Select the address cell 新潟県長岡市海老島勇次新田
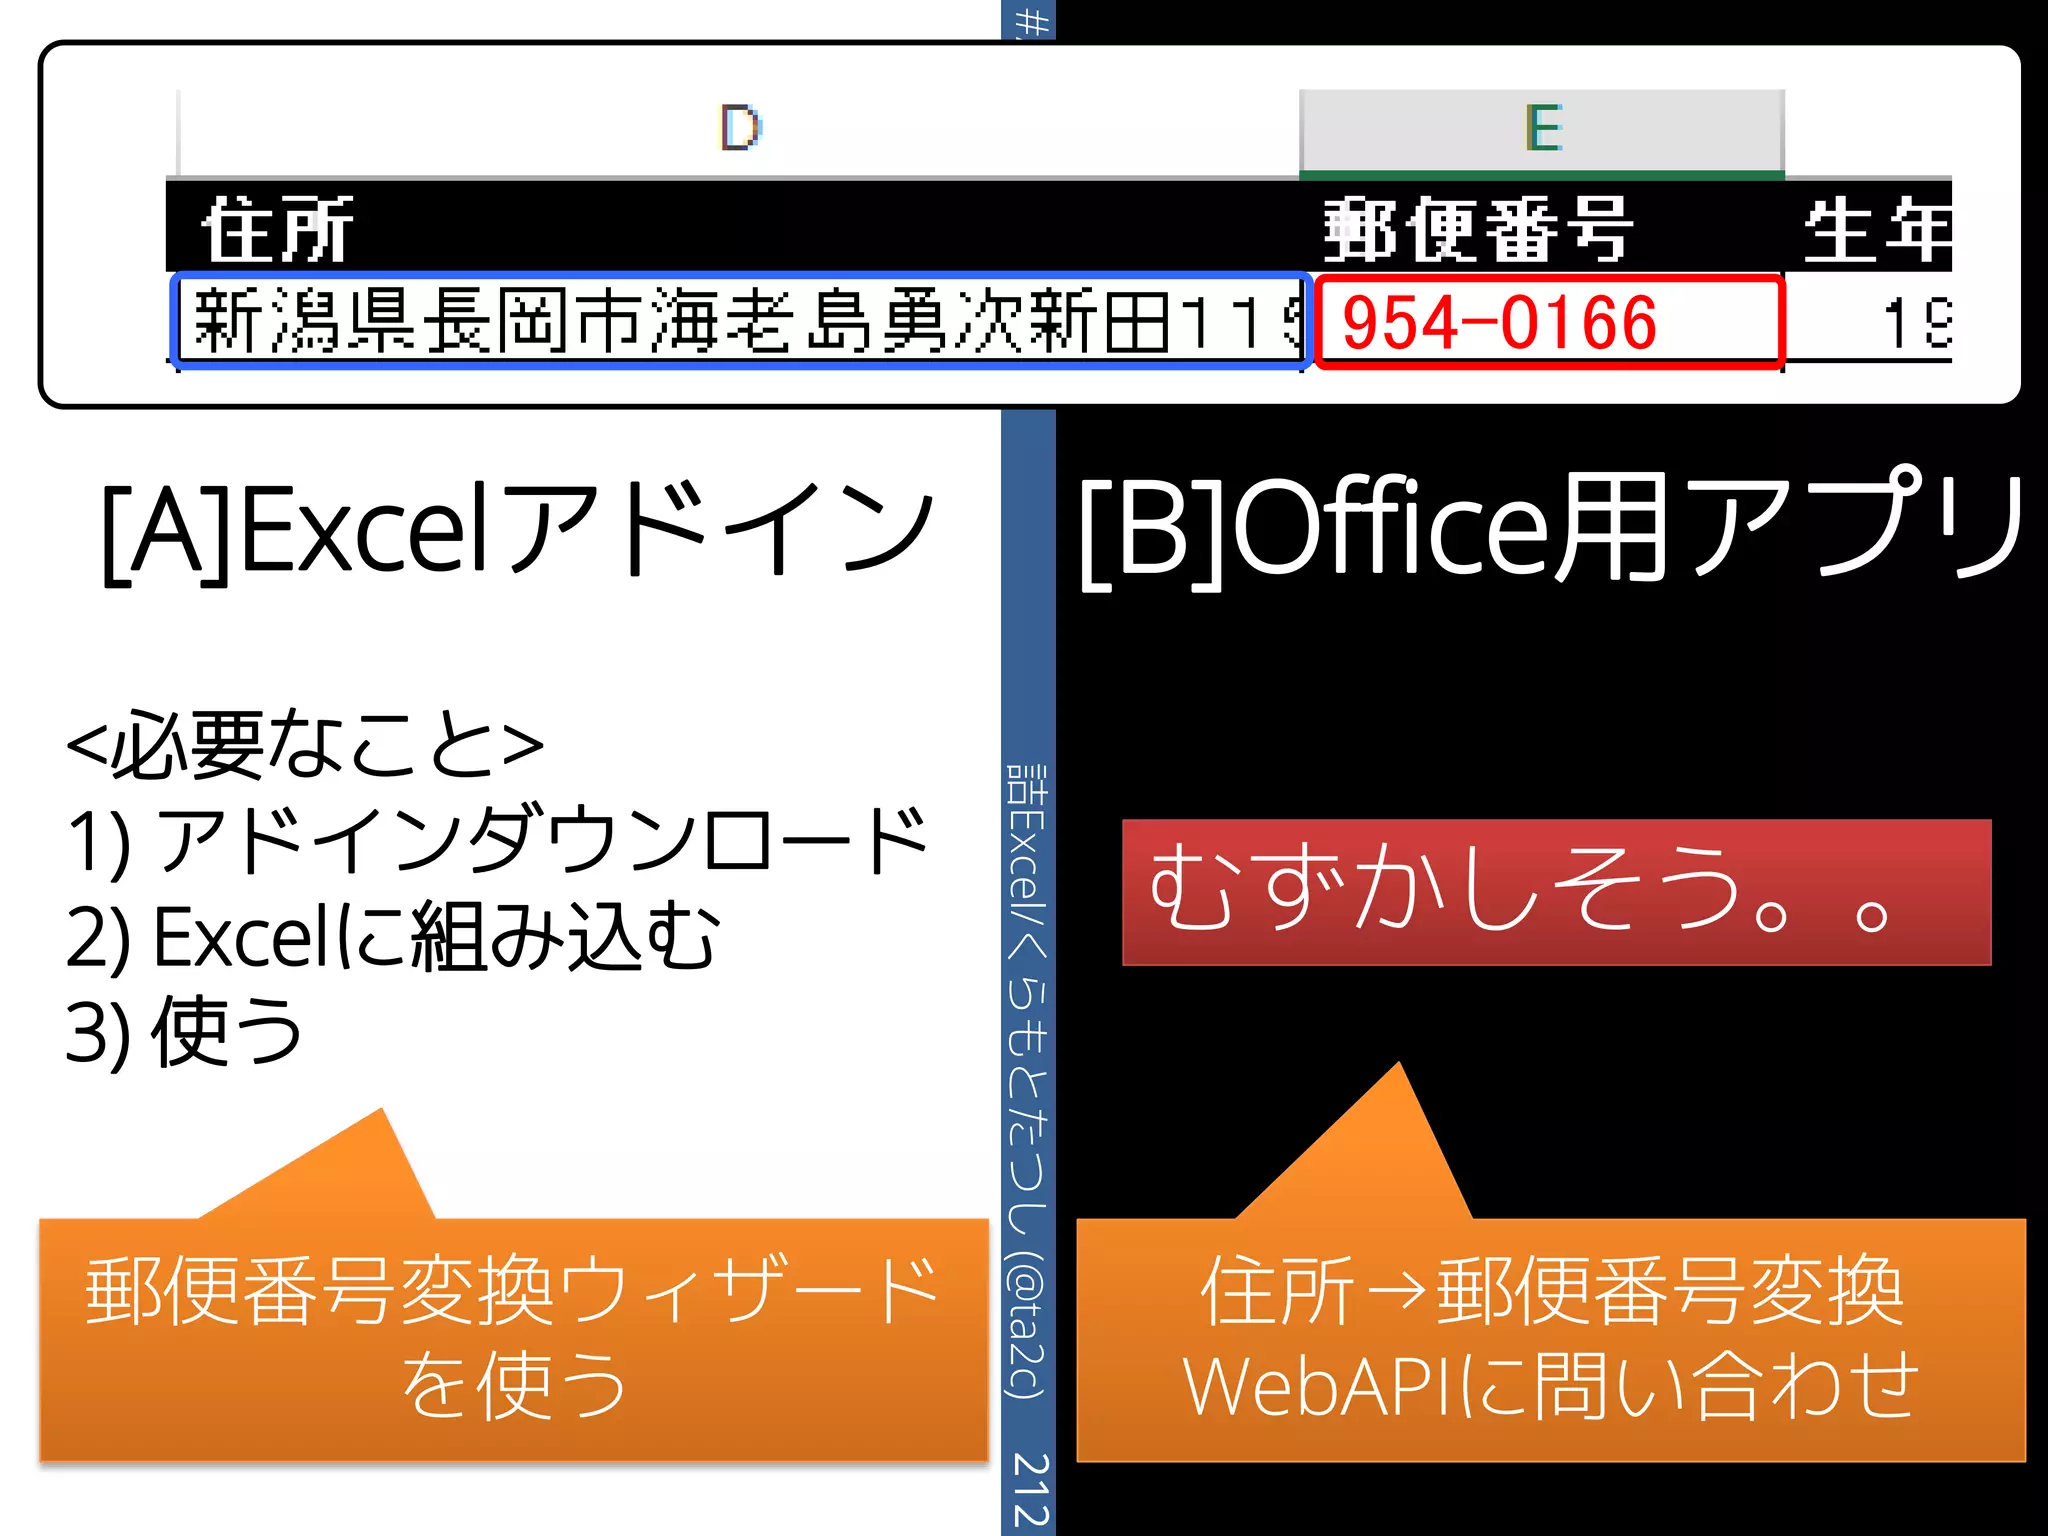Viewport: 2048px width, 1536px height. (741, 322)
